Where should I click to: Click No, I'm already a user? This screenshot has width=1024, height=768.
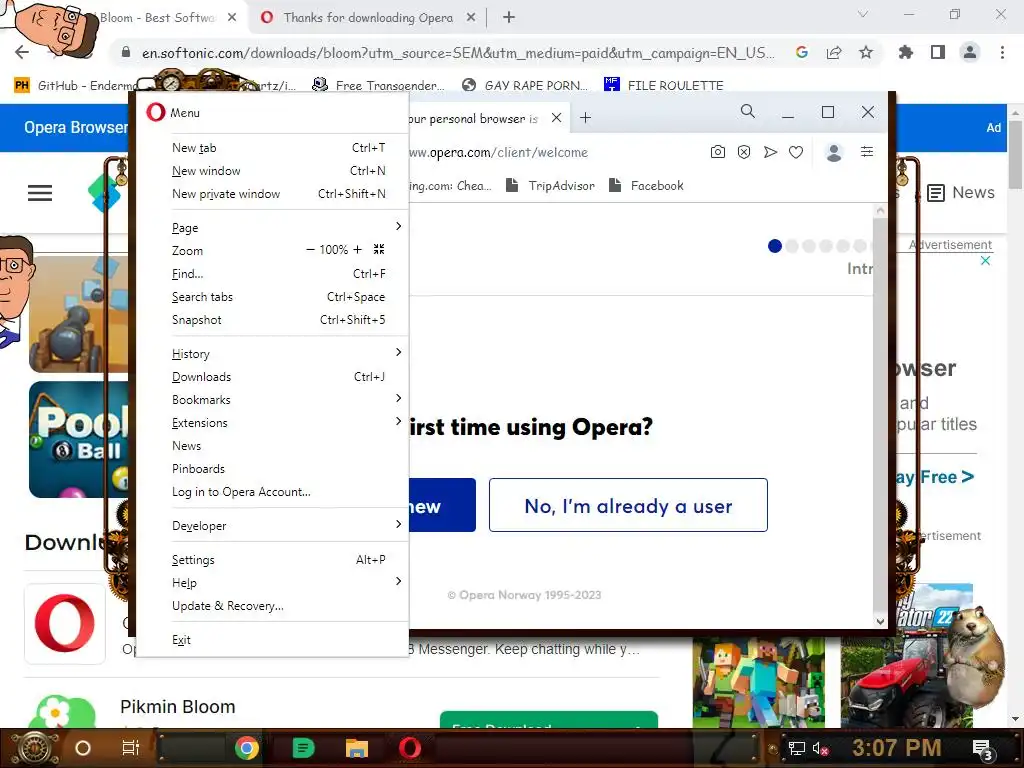point(628,505)
